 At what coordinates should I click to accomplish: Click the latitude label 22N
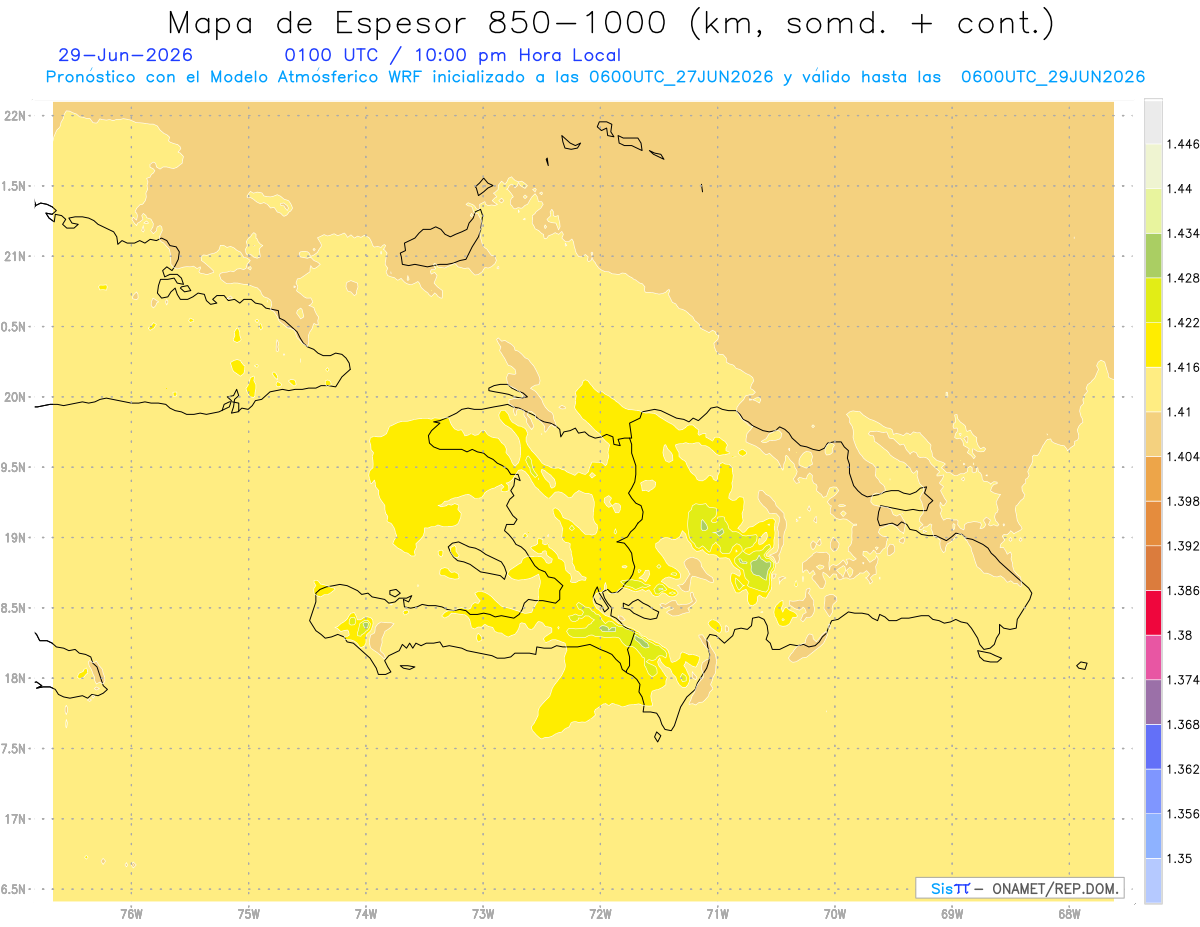(x=17, y=116)
